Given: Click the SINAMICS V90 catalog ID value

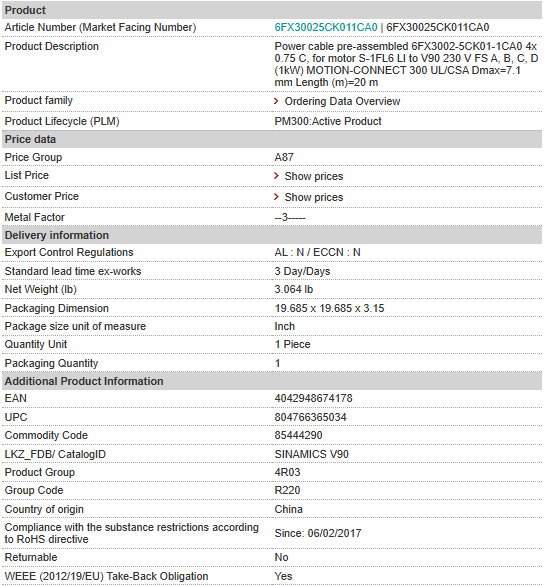Looking at the screenshot, I should coord(311,454).
